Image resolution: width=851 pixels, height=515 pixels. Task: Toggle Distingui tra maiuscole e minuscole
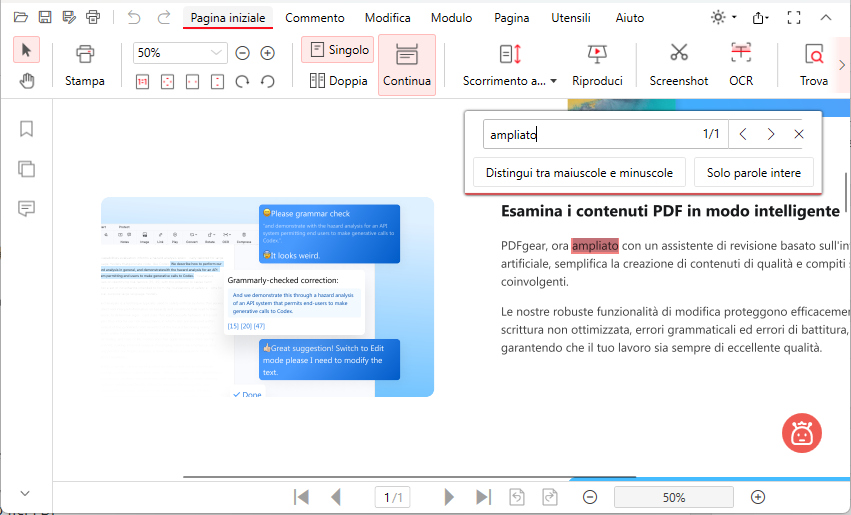pos(579,173)
